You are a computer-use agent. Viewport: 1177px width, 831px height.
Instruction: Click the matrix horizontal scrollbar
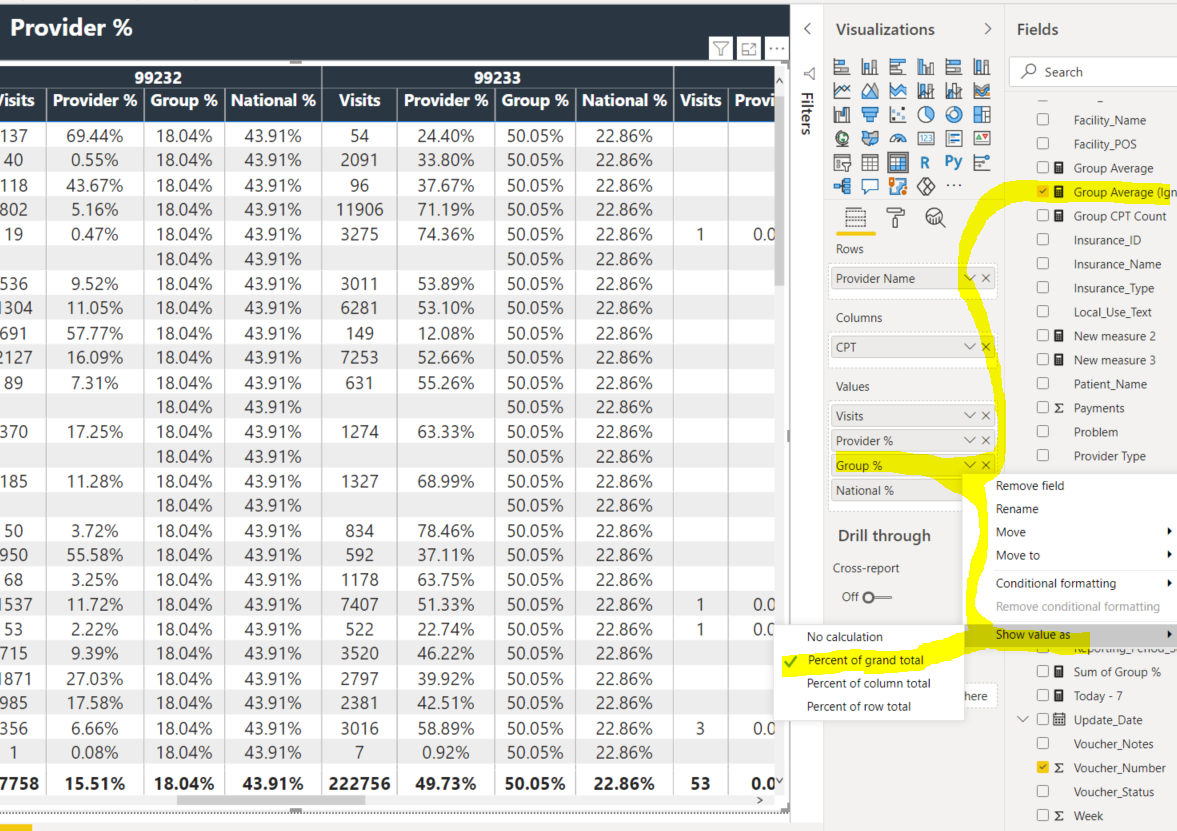[x=271, y=800]
